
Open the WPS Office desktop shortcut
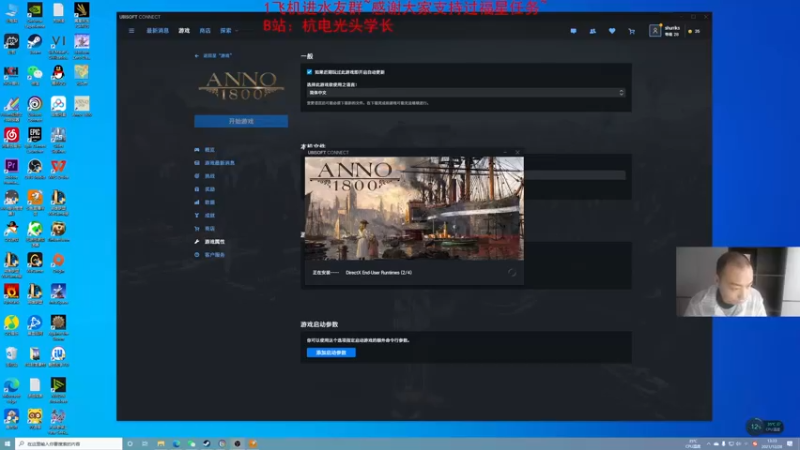pyautogui.click(x=58, y=169)
